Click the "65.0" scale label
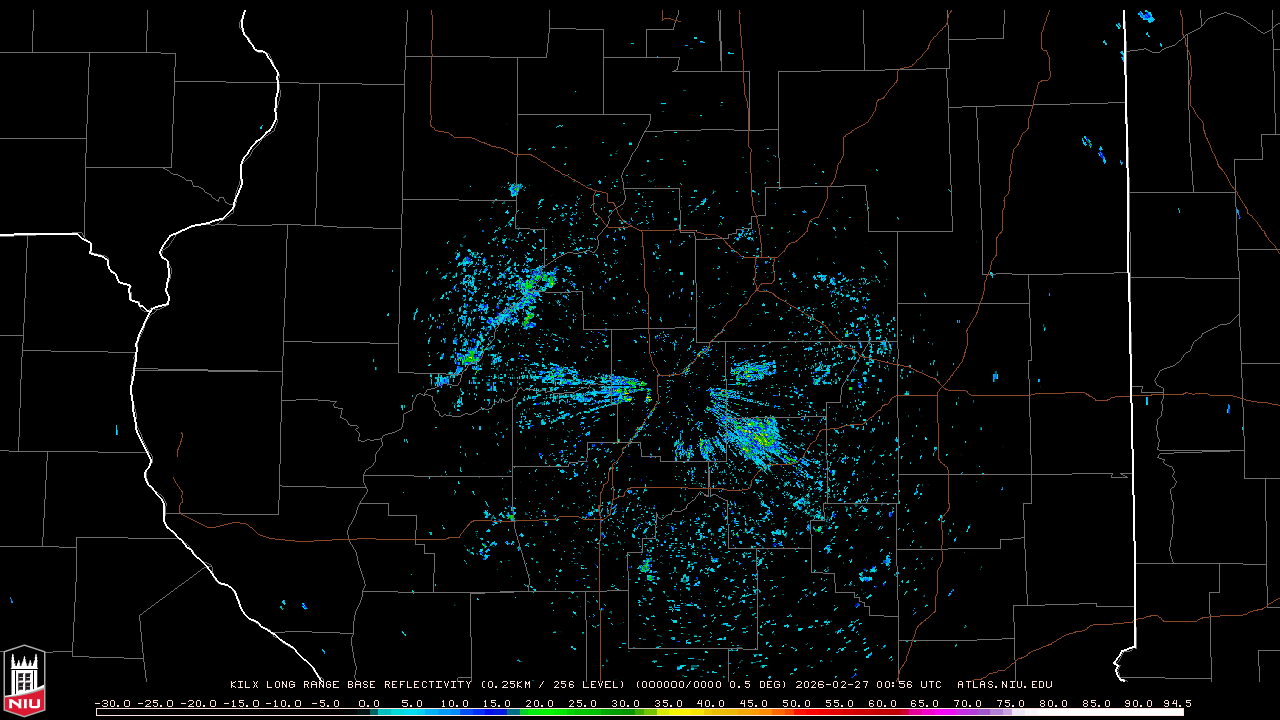 (926, 703)
